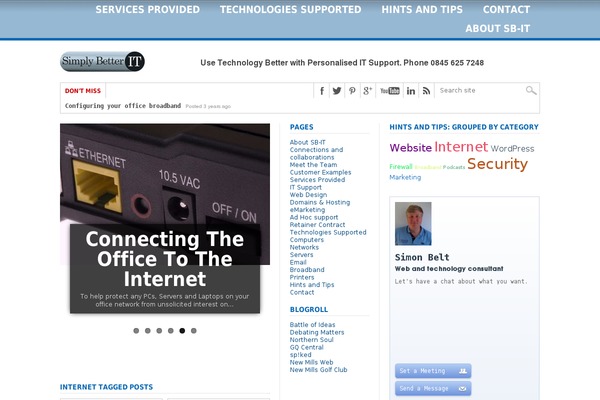Image resolution: width=600 pixels, height=400 pixels.
Task: Open Computers link
Action: (x=307, y=240)
